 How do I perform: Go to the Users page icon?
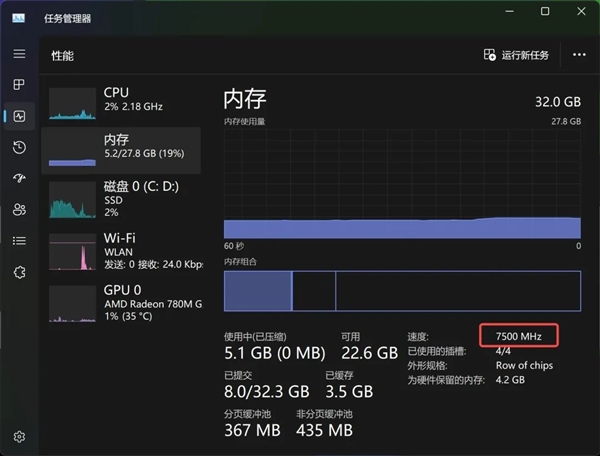coord(19,209)
